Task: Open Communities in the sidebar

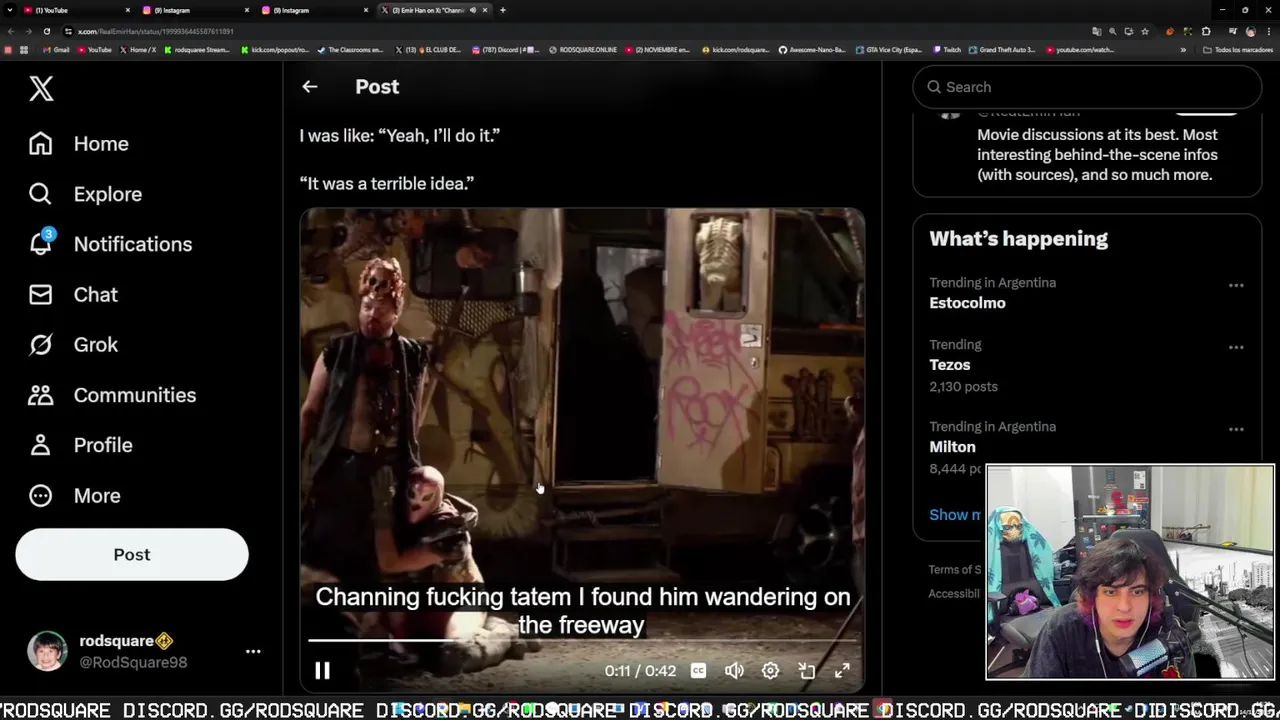Action: tap(112, 395)
